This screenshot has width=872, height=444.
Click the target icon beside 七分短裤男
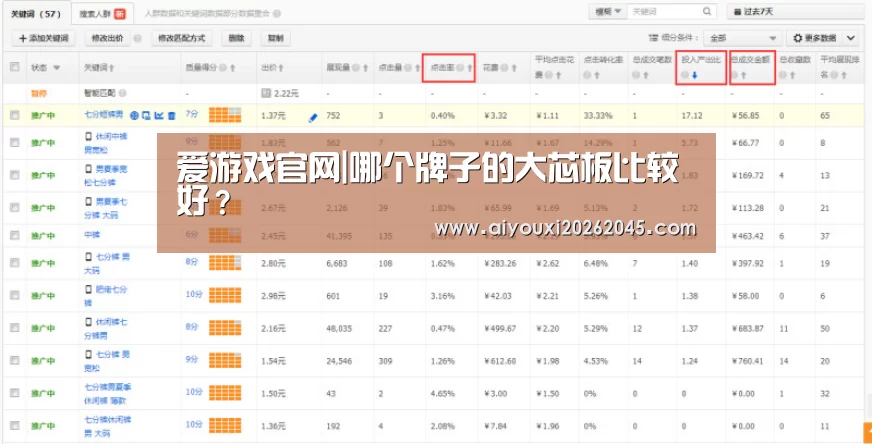click(x=134, y=116)
